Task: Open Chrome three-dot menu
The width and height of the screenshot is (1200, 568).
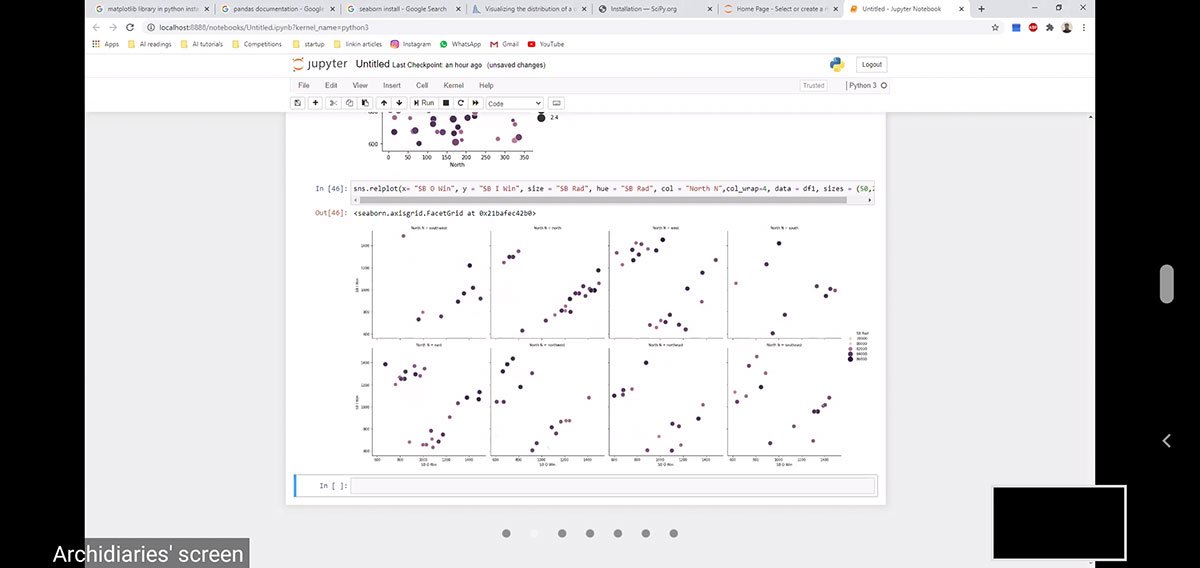Action: 1084,27
